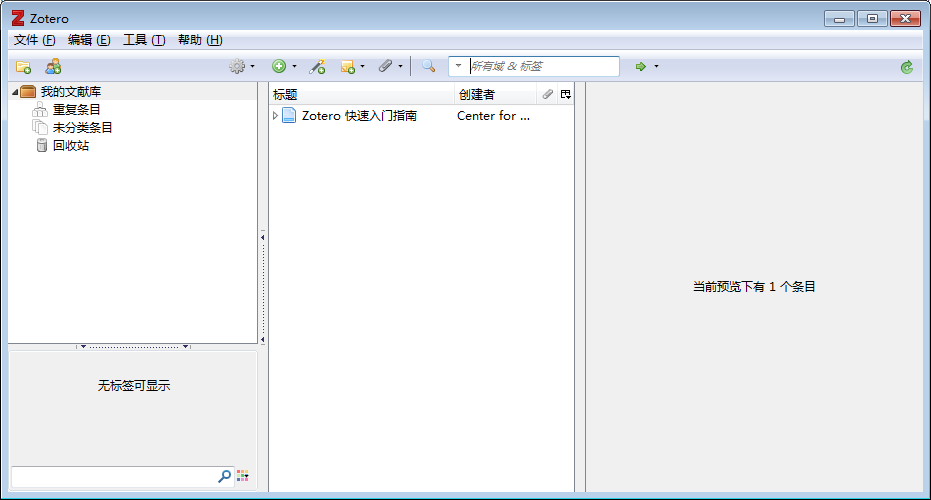This screenshot has width=931, height=500.
Task: Open dropdown arrow beside gear Actions icon
Action: pyautogui.click(x=252, y=67)
